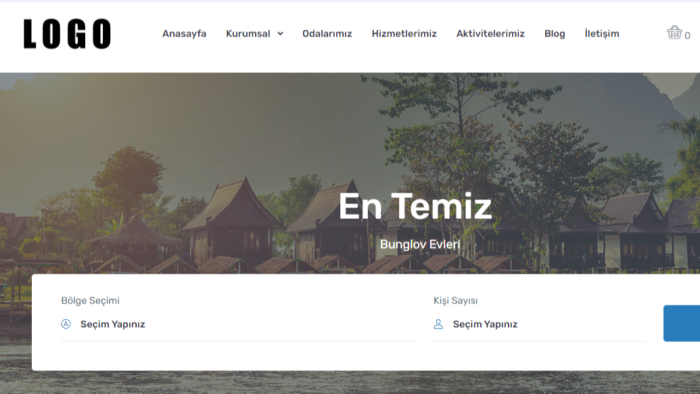This screenshot has width=700, height=394.
Task: Click the person icon beside Kişi Sayısı
Action: pos(438,324)
